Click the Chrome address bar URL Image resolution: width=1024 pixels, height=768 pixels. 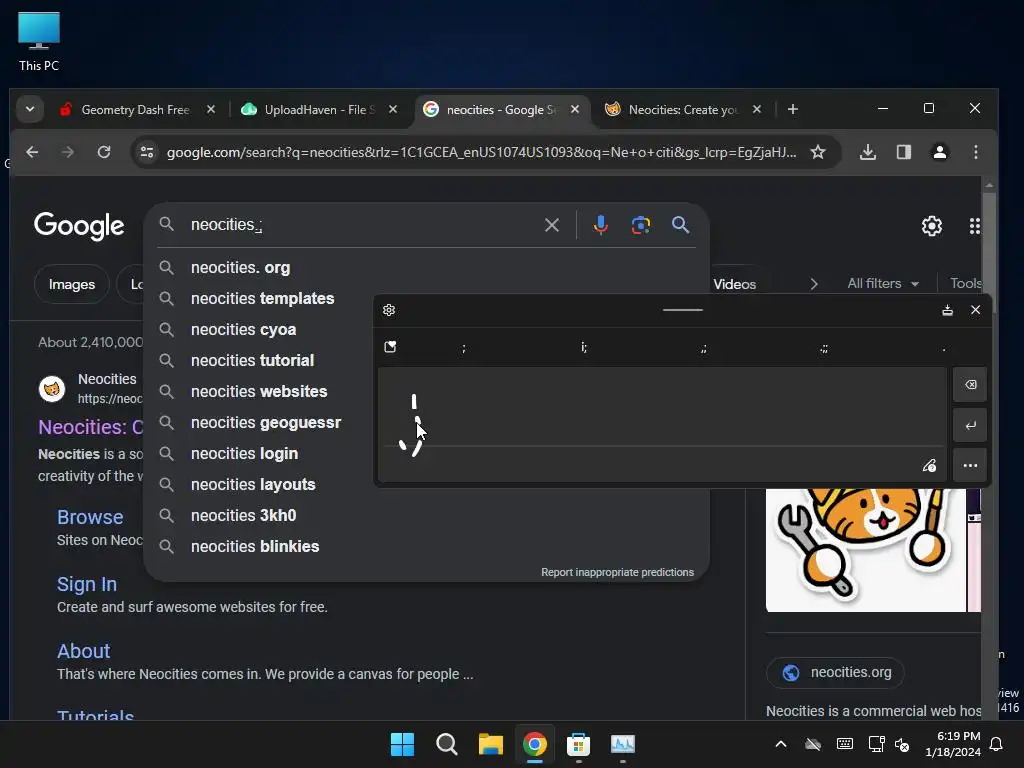(481, 152)
